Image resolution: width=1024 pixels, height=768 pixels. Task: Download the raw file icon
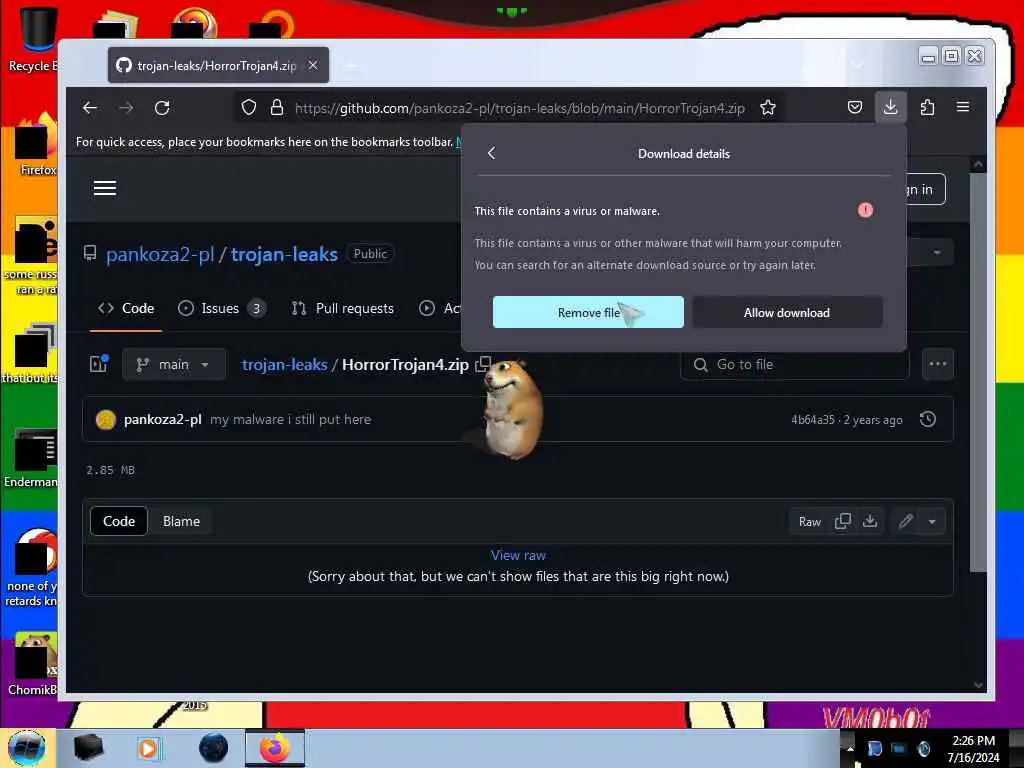click(870, 521)
